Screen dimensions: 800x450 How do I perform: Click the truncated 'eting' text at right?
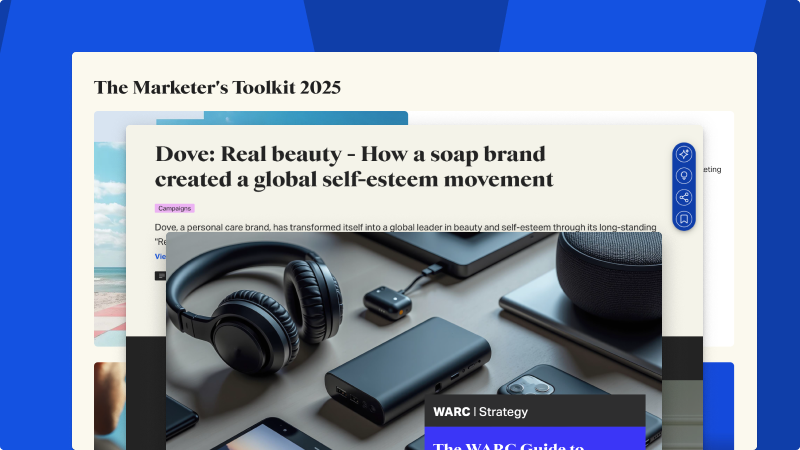click(712, 169)
